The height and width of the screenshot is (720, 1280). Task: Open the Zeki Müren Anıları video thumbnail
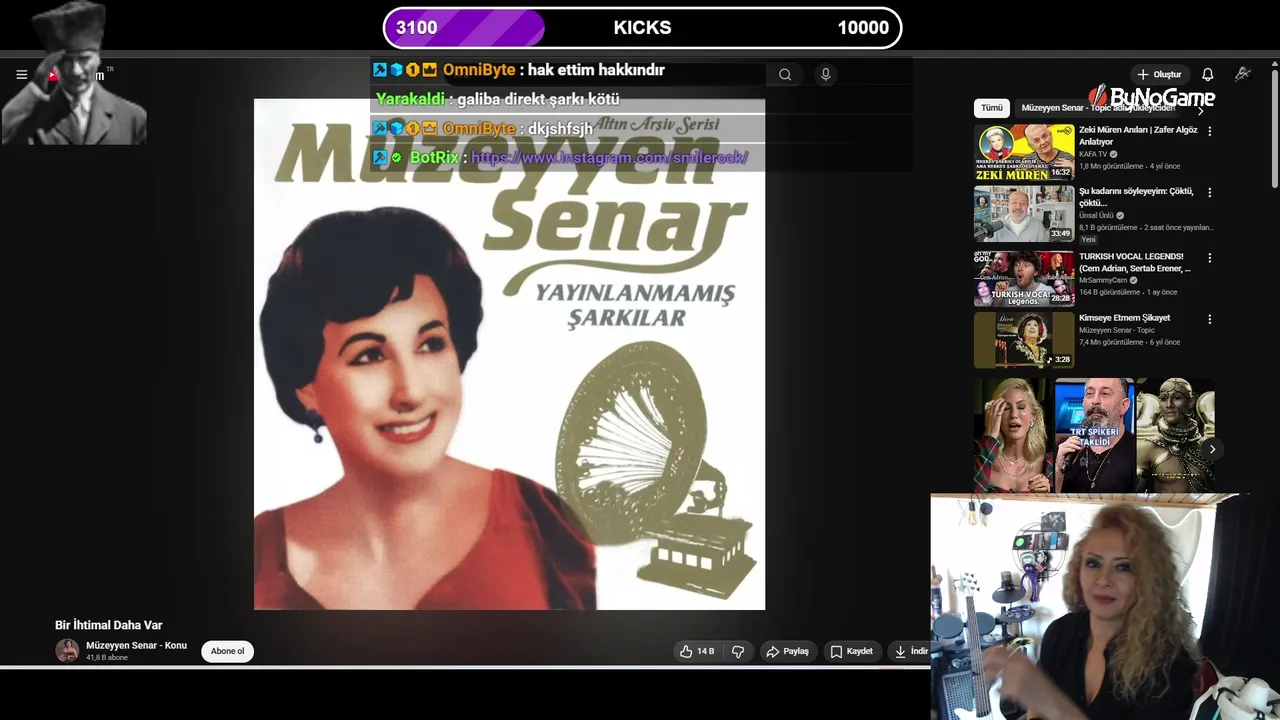[x=1024, y=152]
